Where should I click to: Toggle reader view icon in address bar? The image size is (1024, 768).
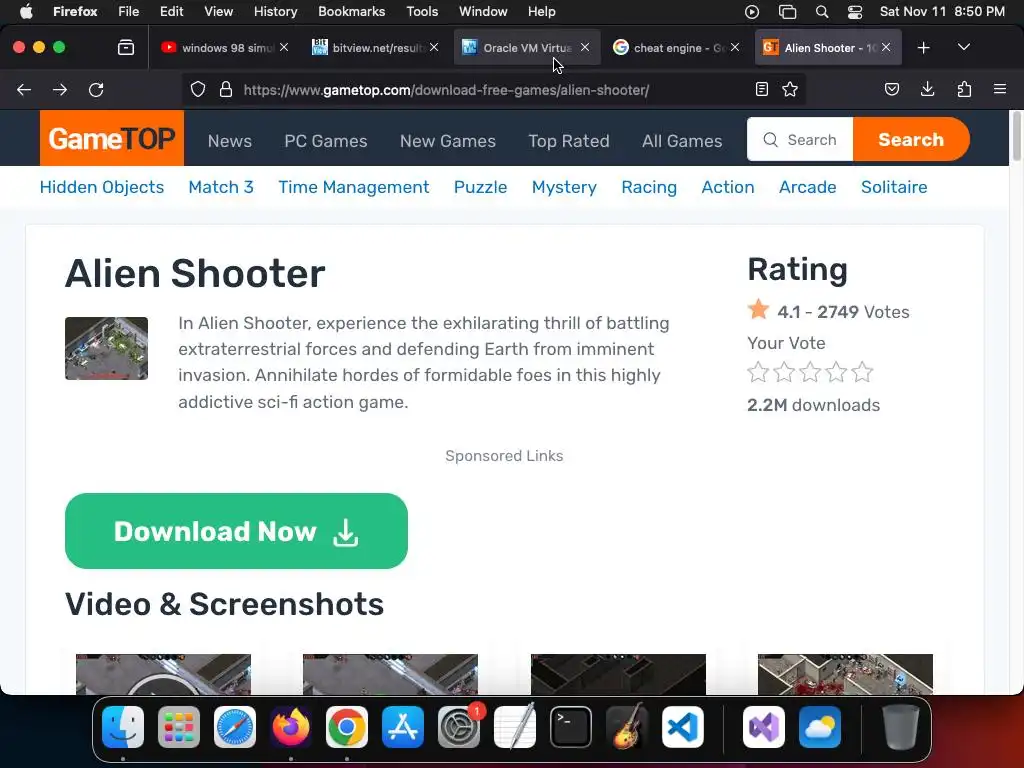(x=761, y=89)
